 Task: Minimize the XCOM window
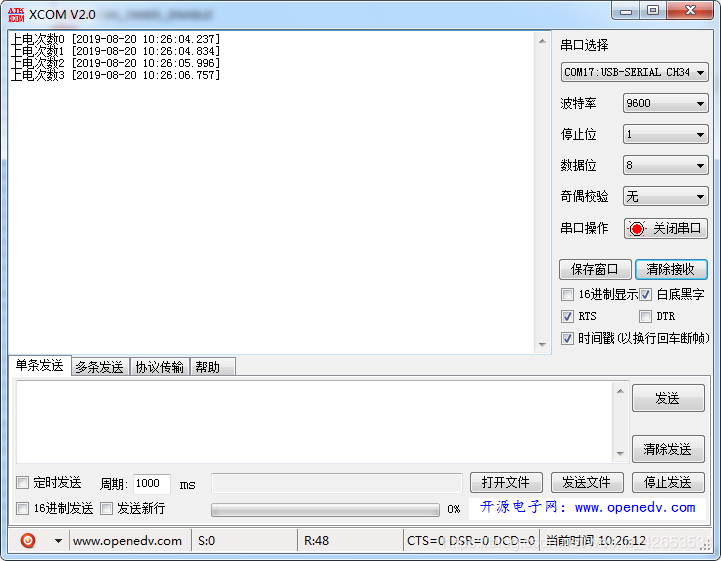point(626,11)
